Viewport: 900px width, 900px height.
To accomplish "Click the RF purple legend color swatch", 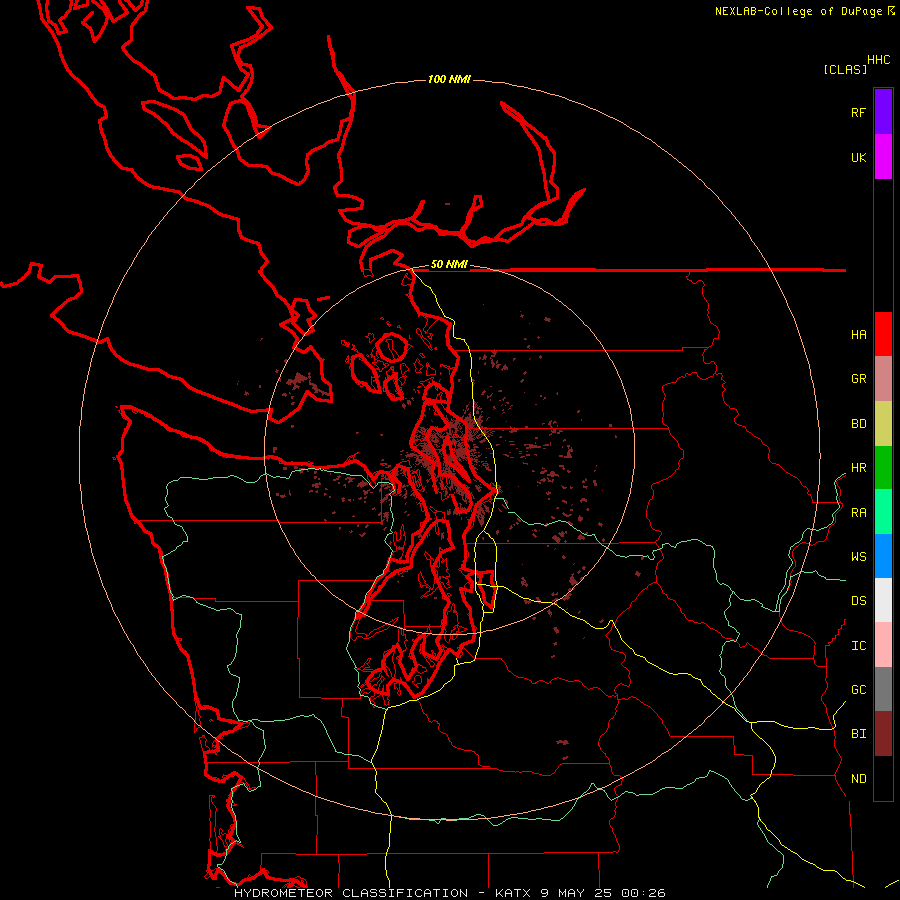I will pos(883,112).
